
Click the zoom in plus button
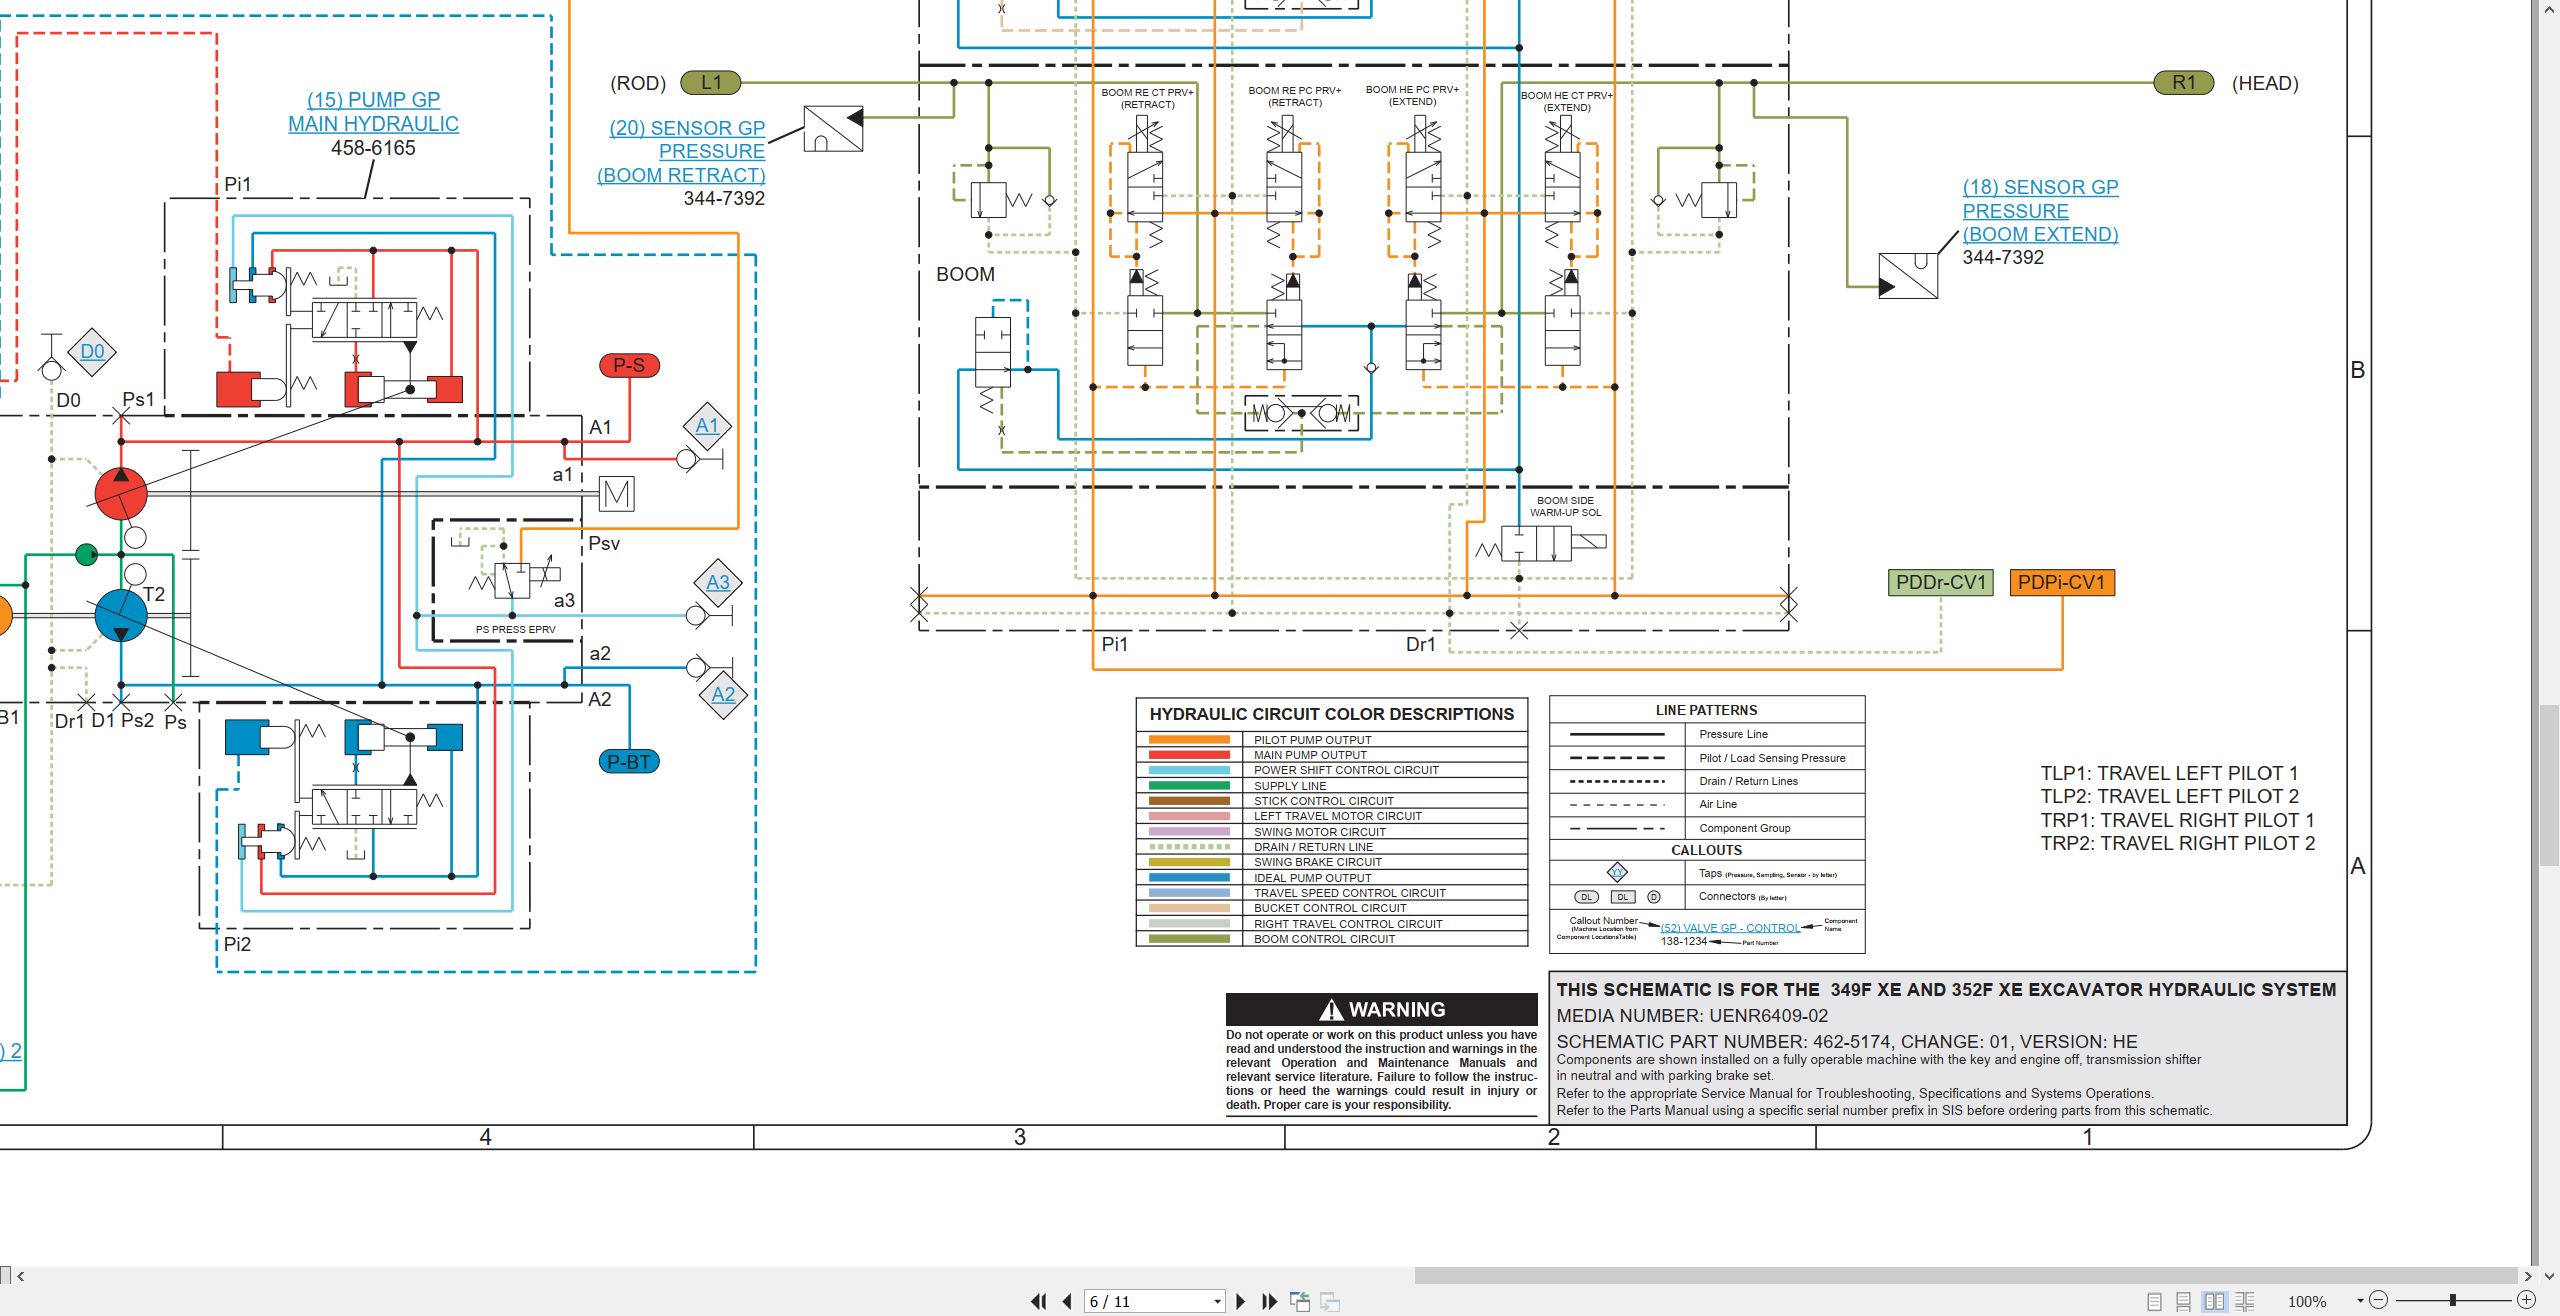2526,1300
